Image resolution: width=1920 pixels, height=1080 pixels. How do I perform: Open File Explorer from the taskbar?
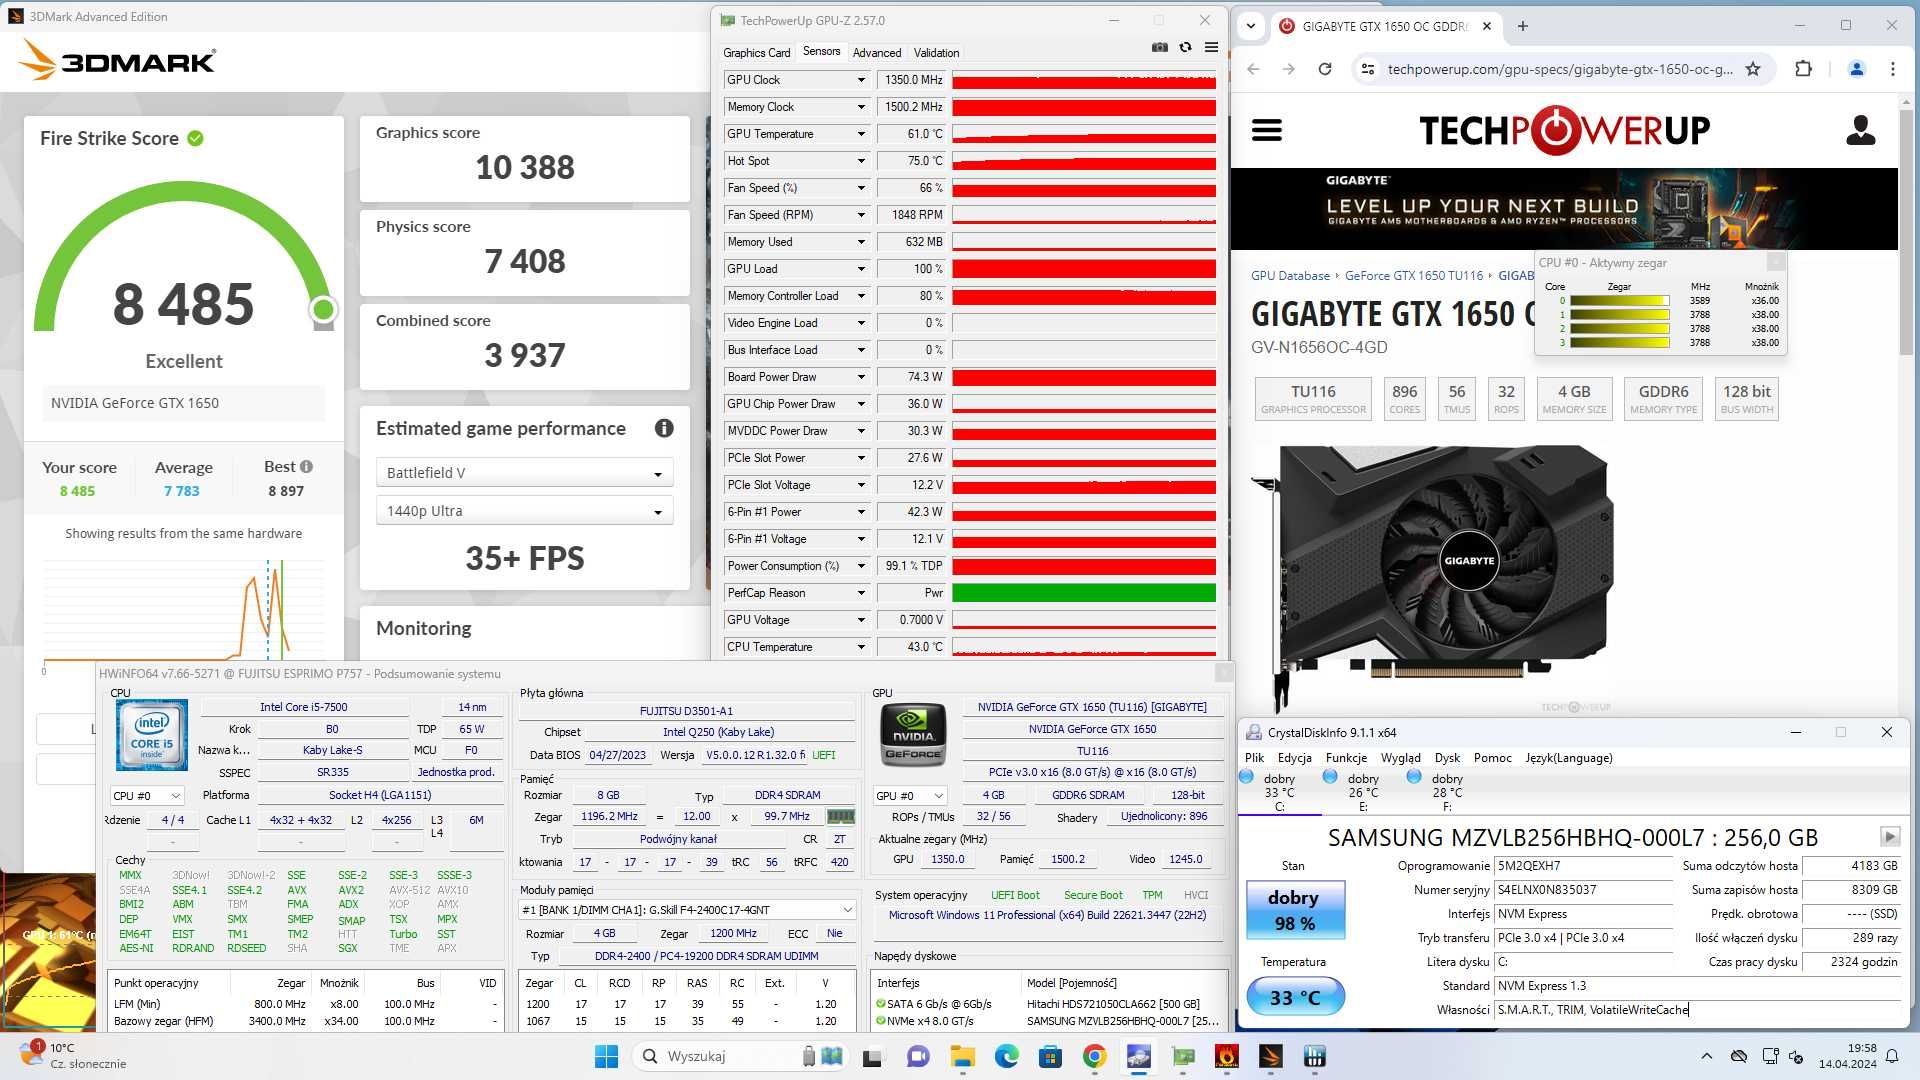962,1056
